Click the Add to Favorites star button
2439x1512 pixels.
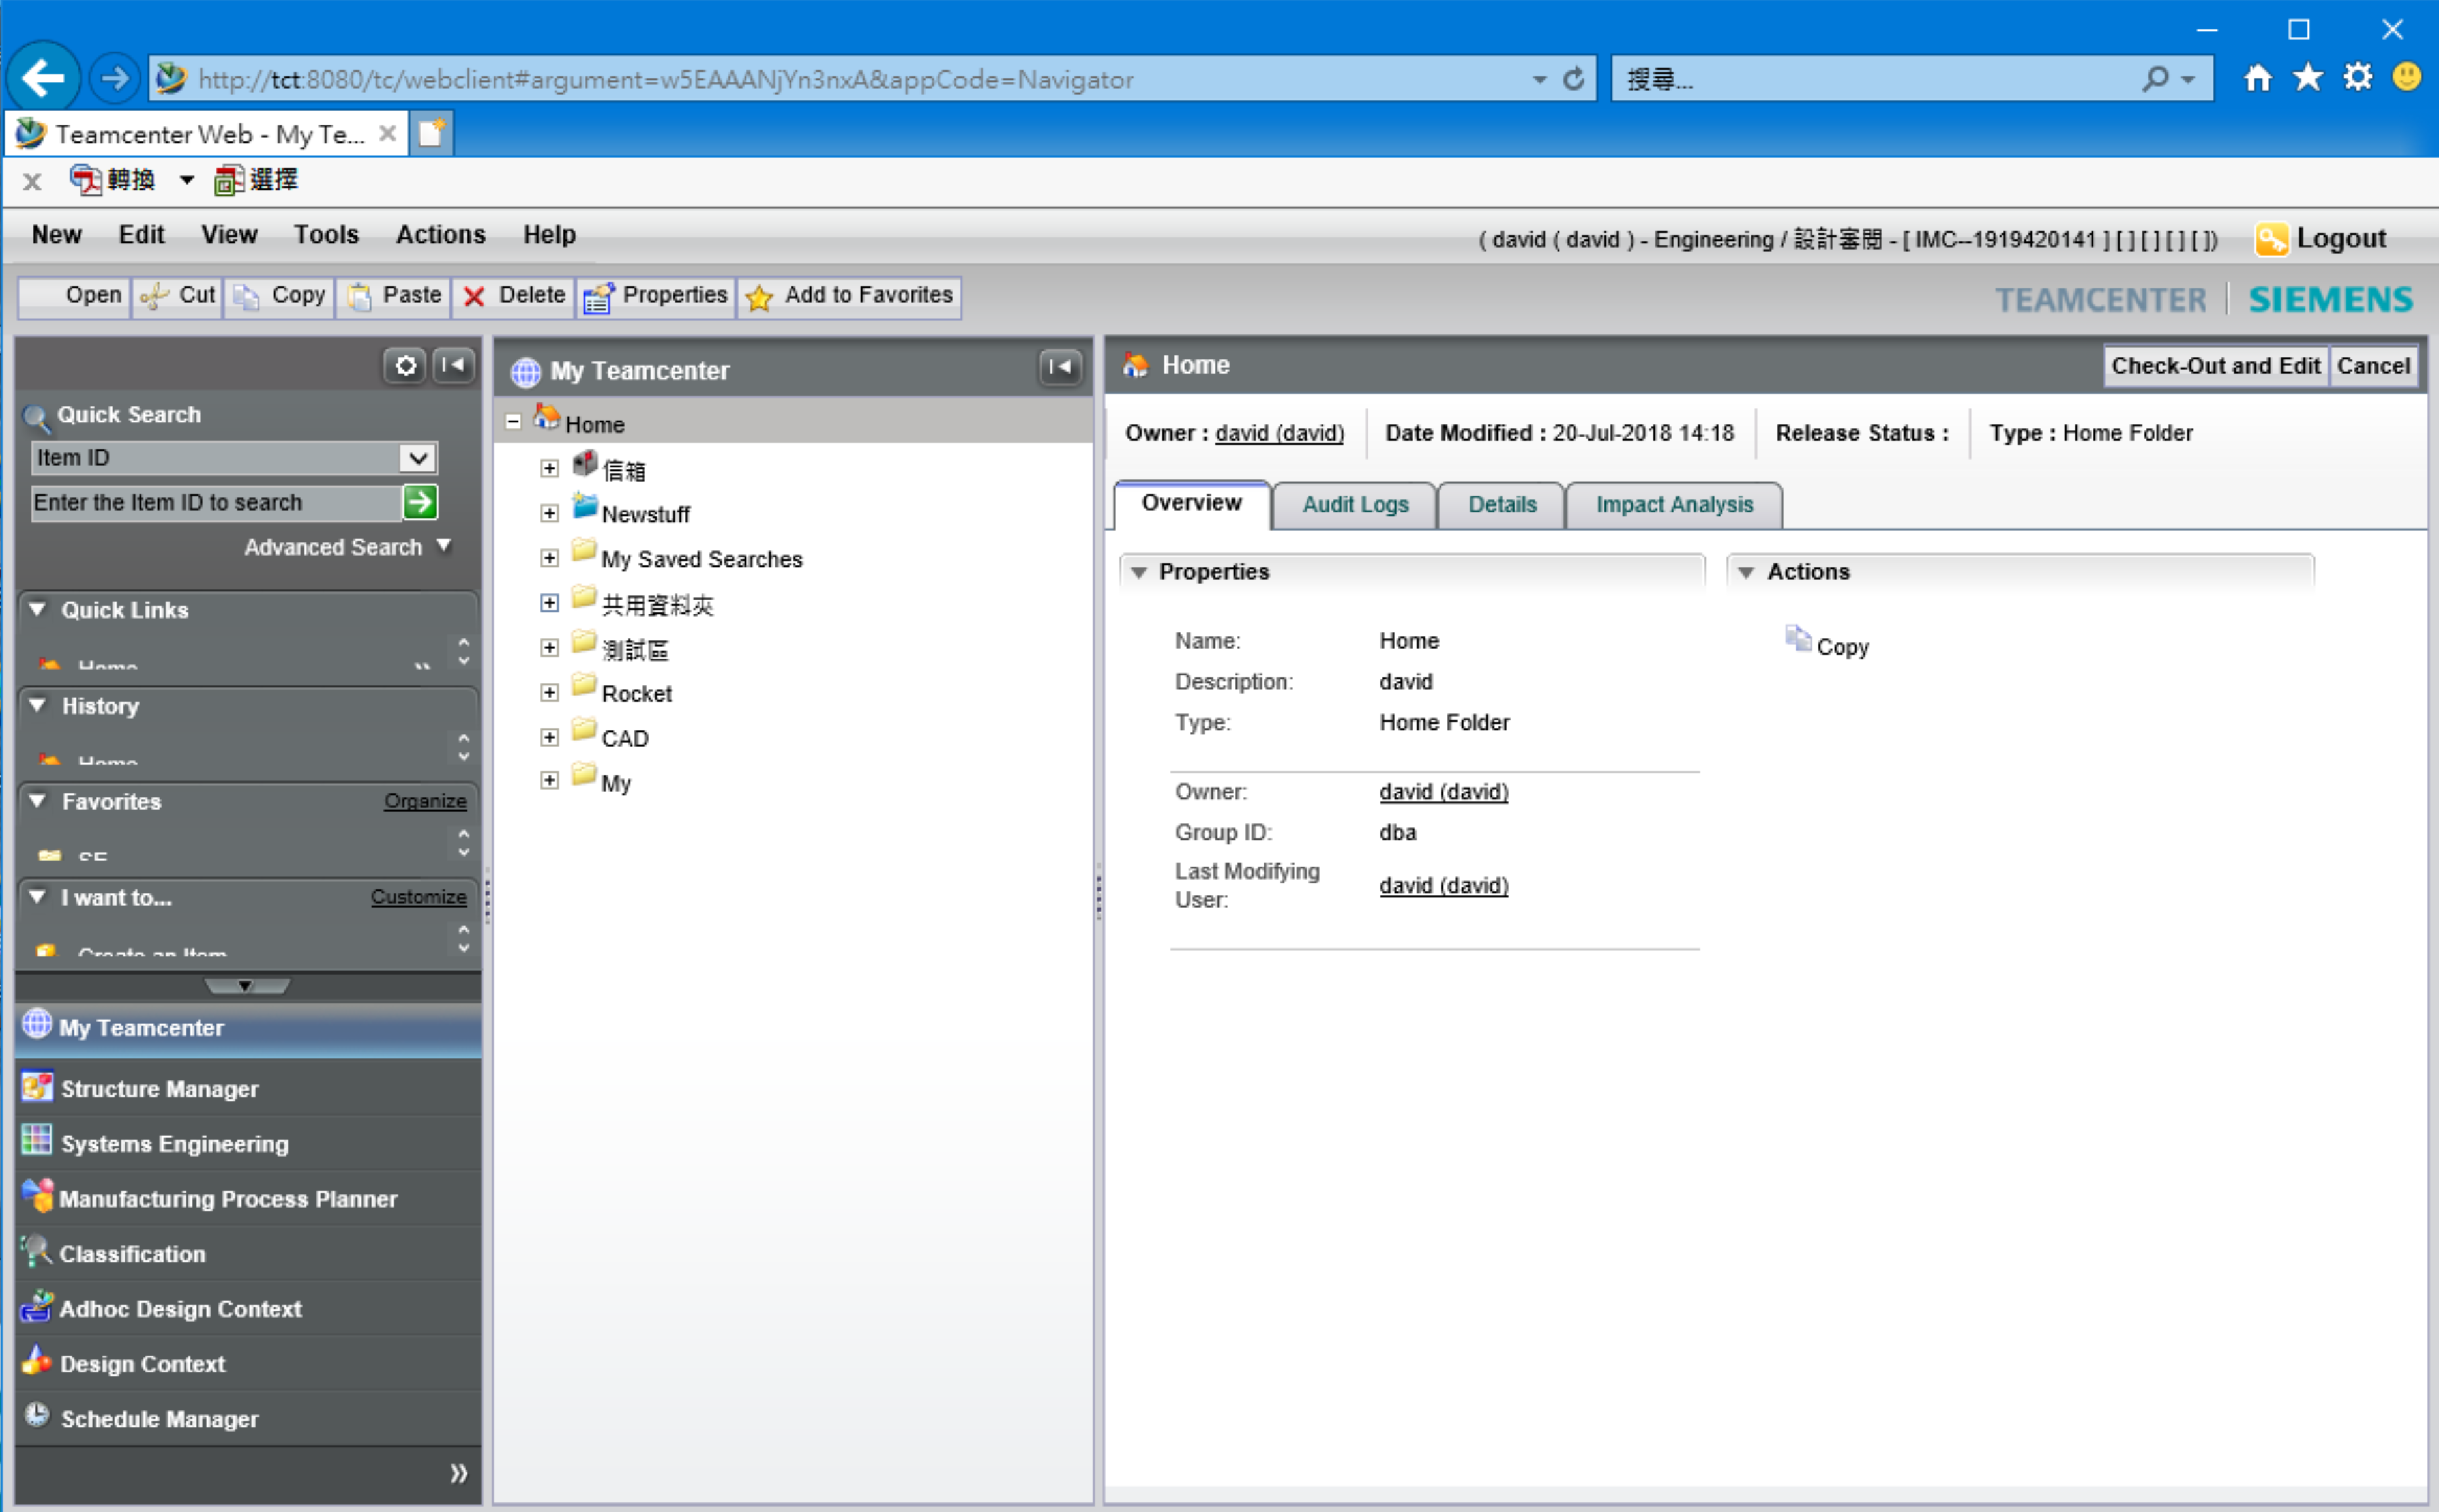tap(851, 296)
